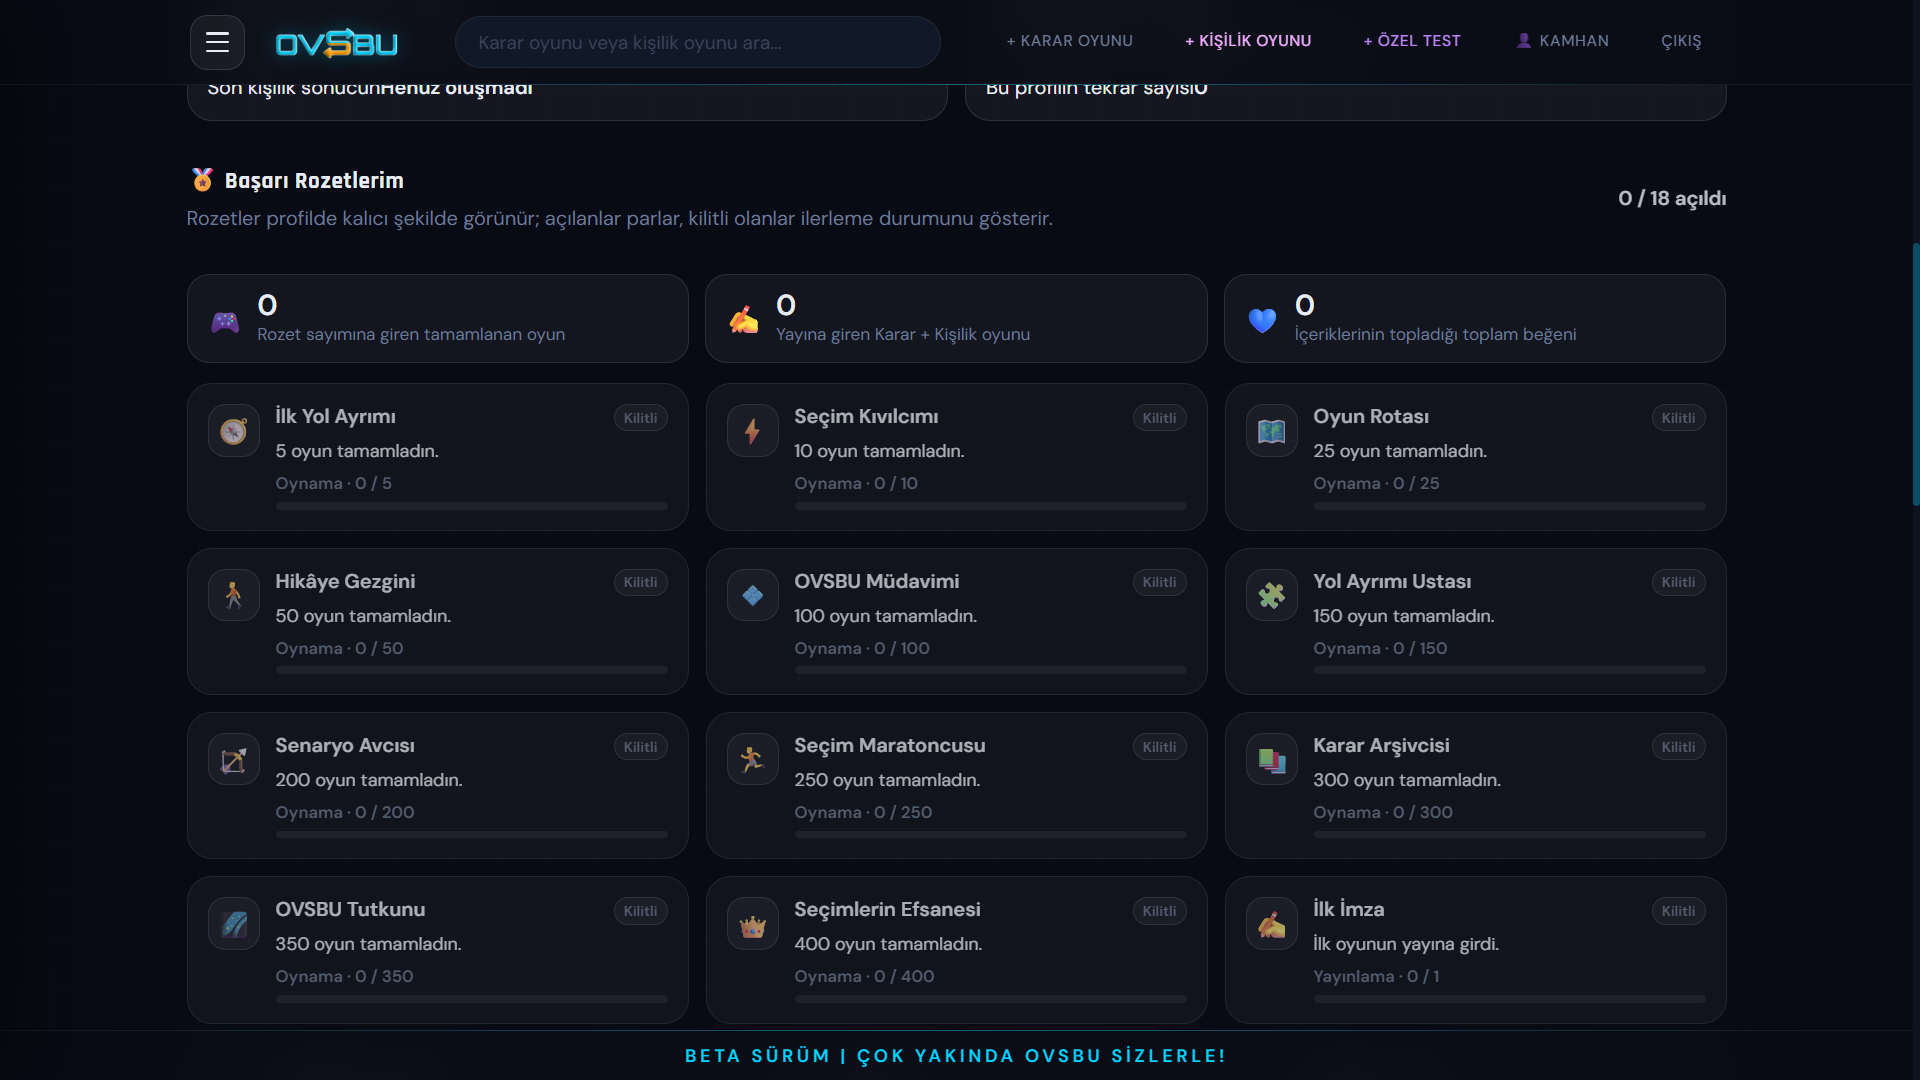Click the map icon for Oyun Rotası
The image size is (1920, 1080).
tap(1272, 431)
